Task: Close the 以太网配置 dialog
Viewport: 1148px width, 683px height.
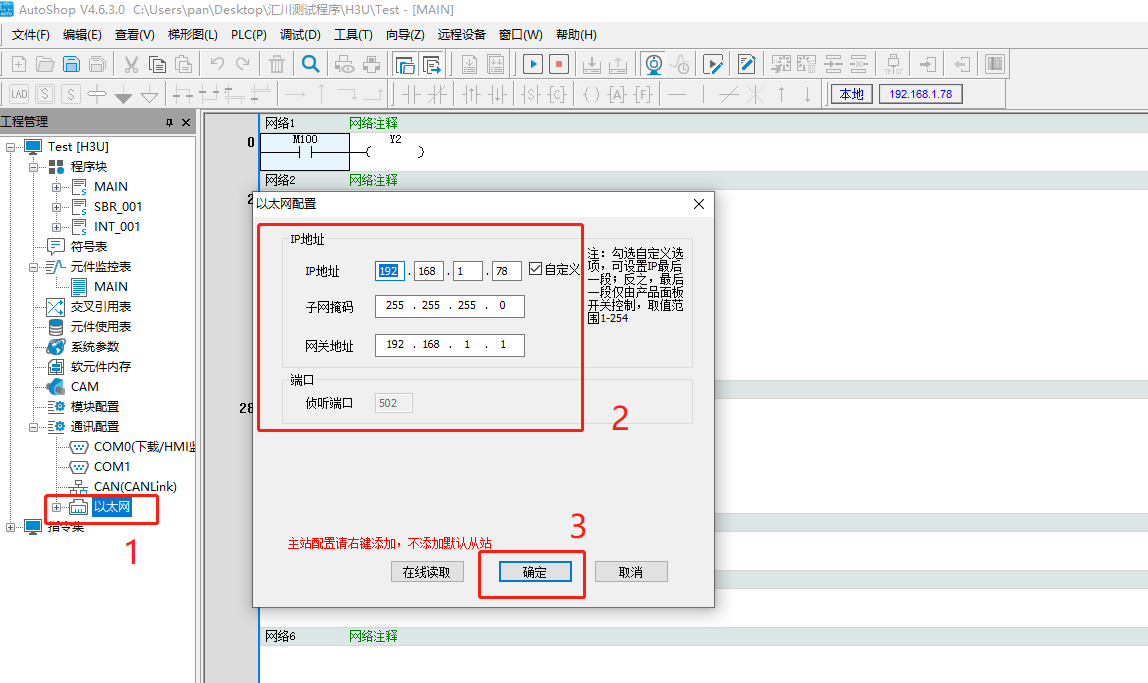Action: point(699,204)
